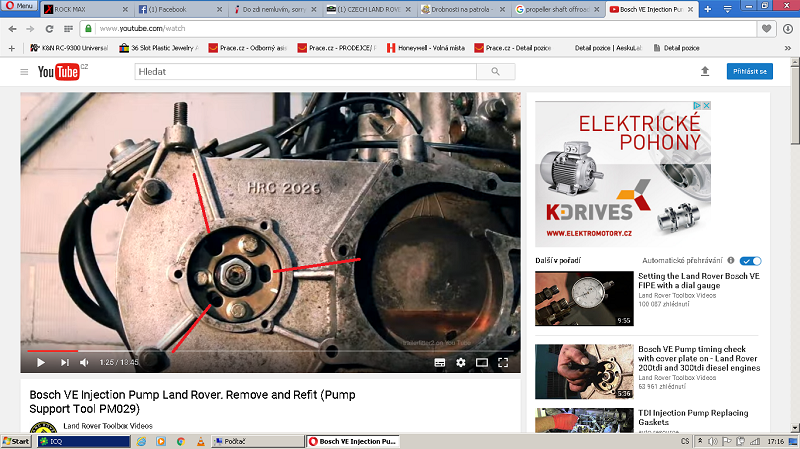Open the Honeywell - Volná místa bookmark
The width and height of the screenshot is (800, 449).
pyautogui.click(x=426, y=48)
